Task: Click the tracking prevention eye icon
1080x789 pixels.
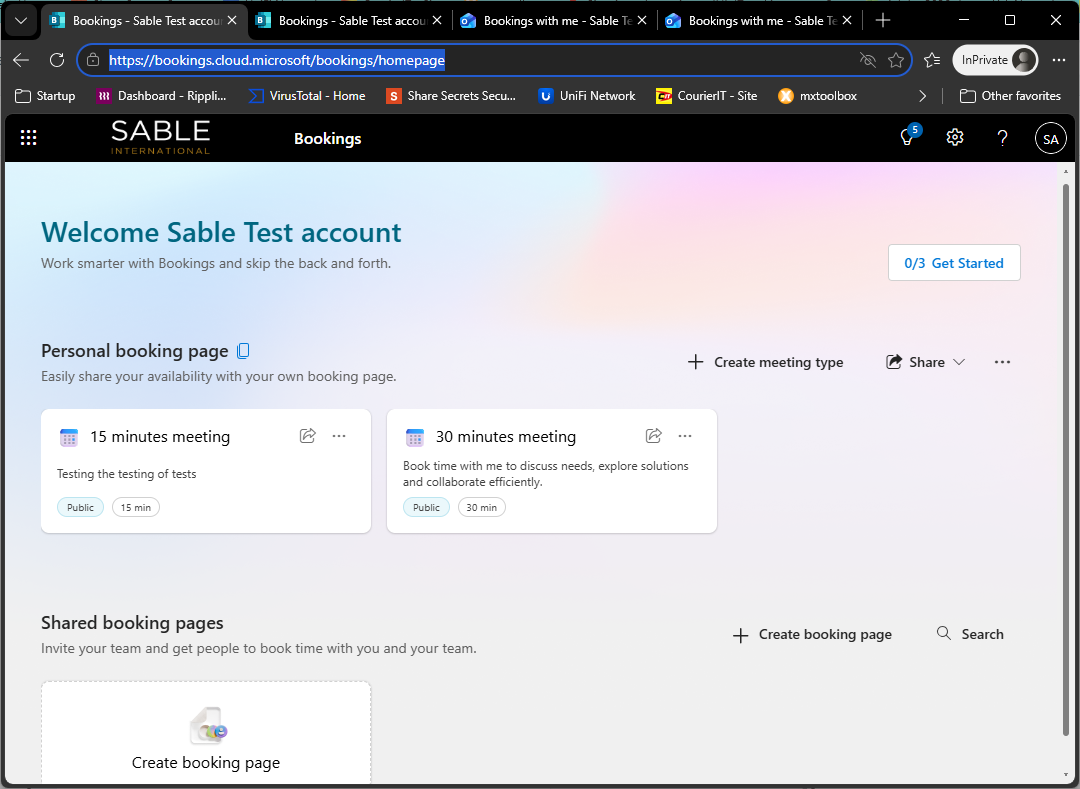Action: (868, 61)
